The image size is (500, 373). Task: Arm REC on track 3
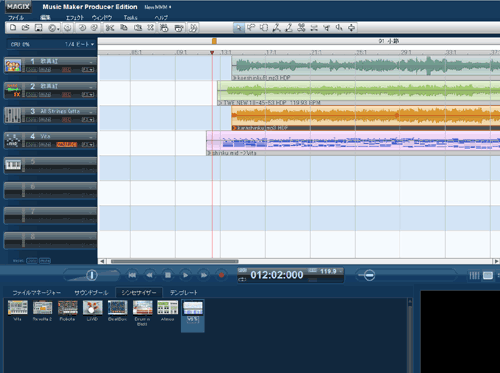67,120
